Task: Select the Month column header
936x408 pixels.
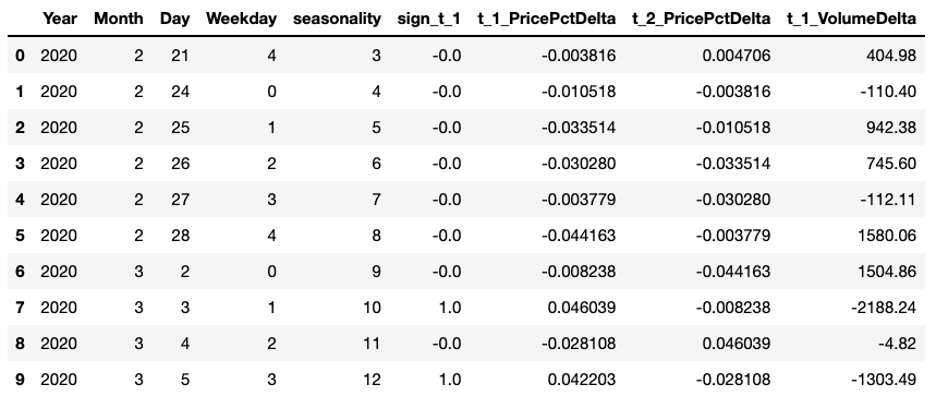Action: pos(118,19)
